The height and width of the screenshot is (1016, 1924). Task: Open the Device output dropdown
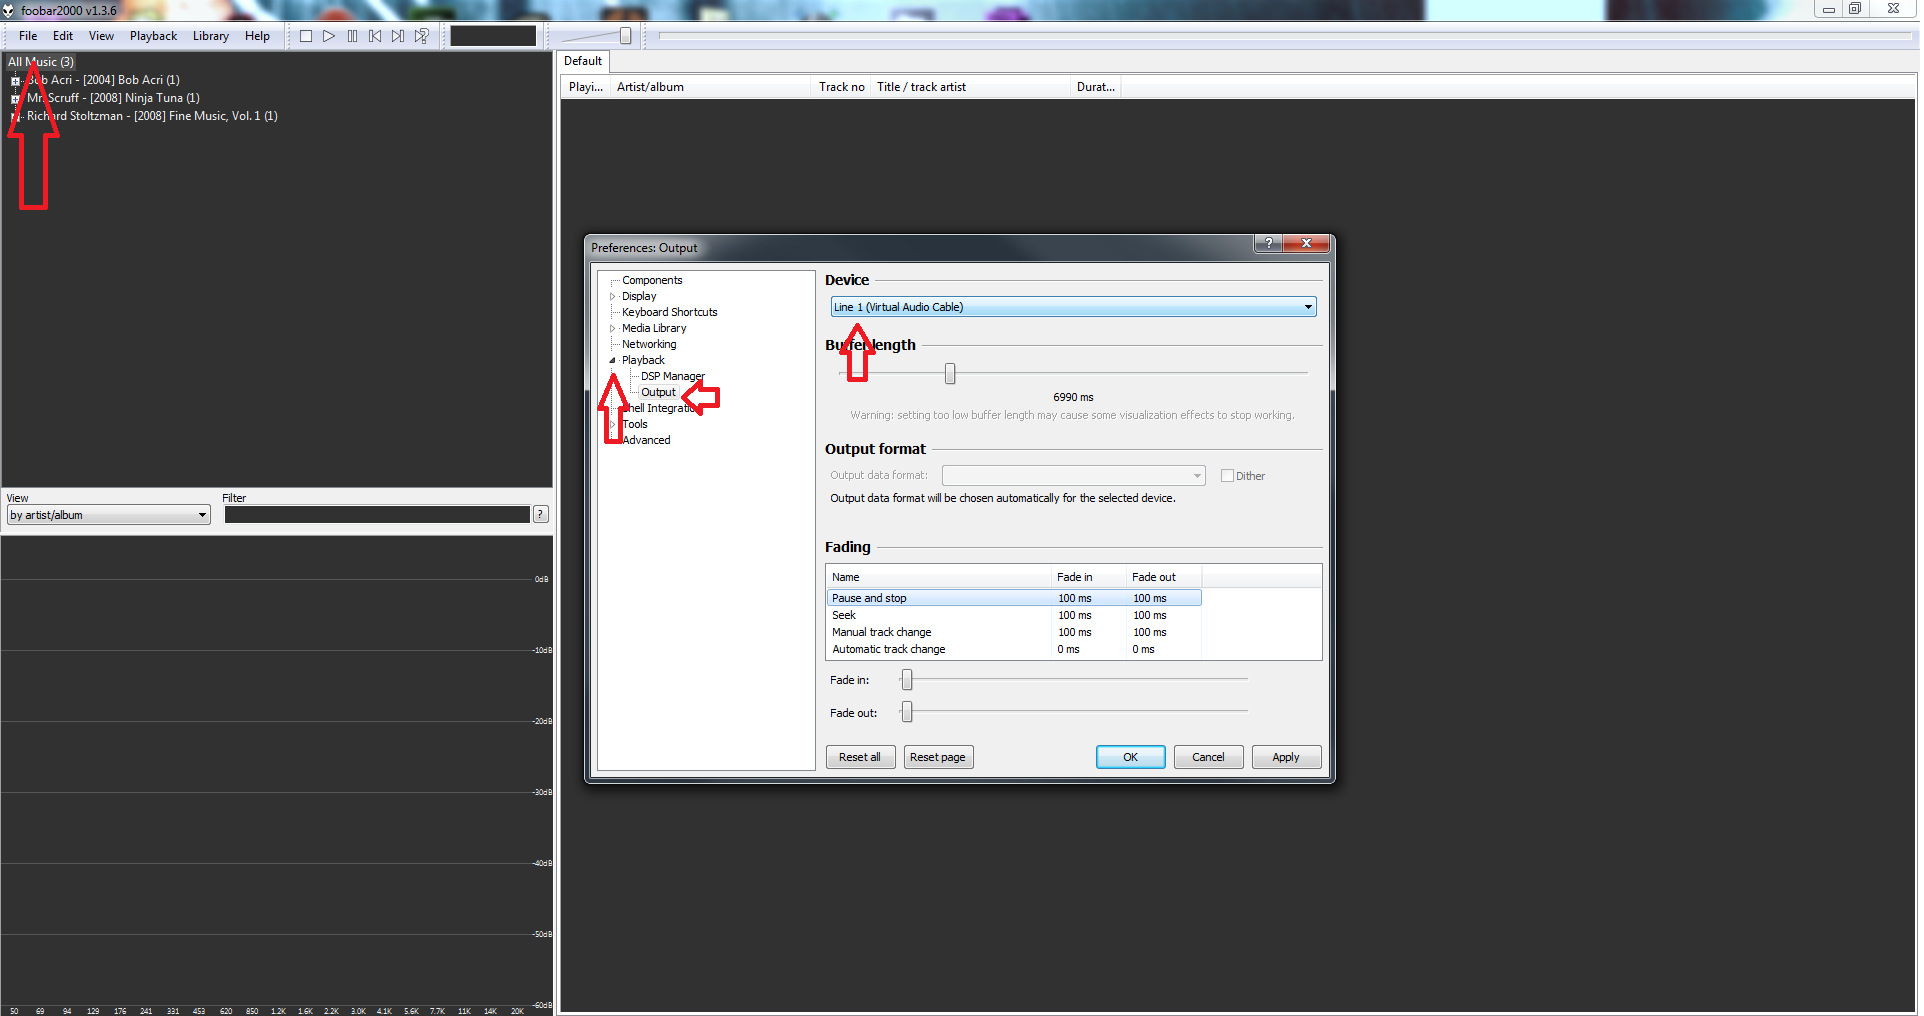[x=1073, y=307]
